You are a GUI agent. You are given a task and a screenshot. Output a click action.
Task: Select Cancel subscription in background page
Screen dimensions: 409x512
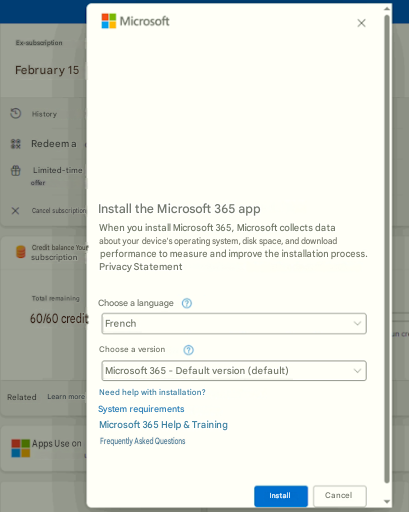59,211
